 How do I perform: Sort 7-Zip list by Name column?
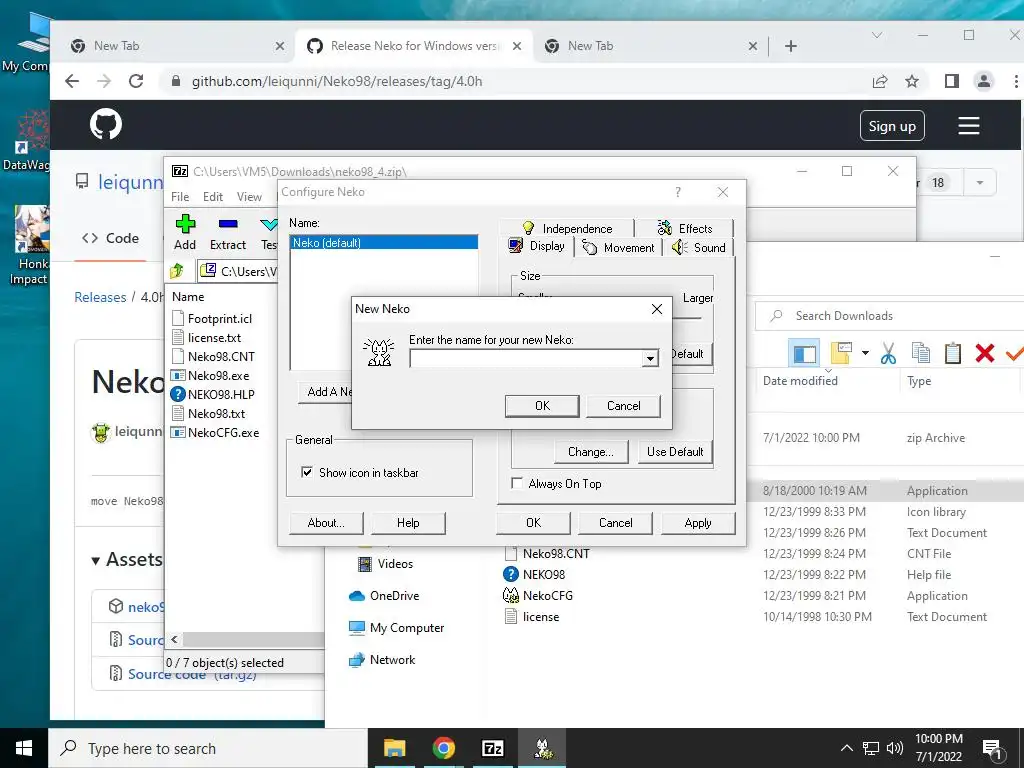[x=188, y=296]
